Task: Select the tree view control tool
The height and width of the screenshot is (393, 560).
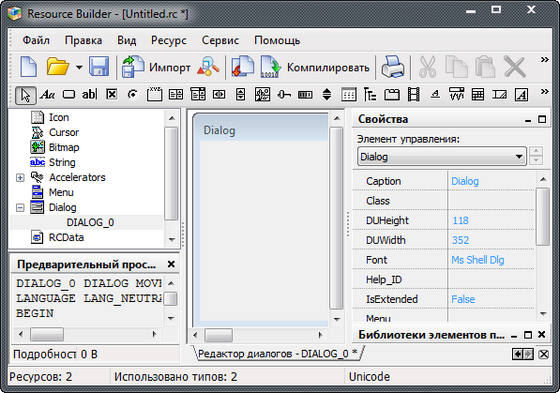Action: tap(370, 95)
